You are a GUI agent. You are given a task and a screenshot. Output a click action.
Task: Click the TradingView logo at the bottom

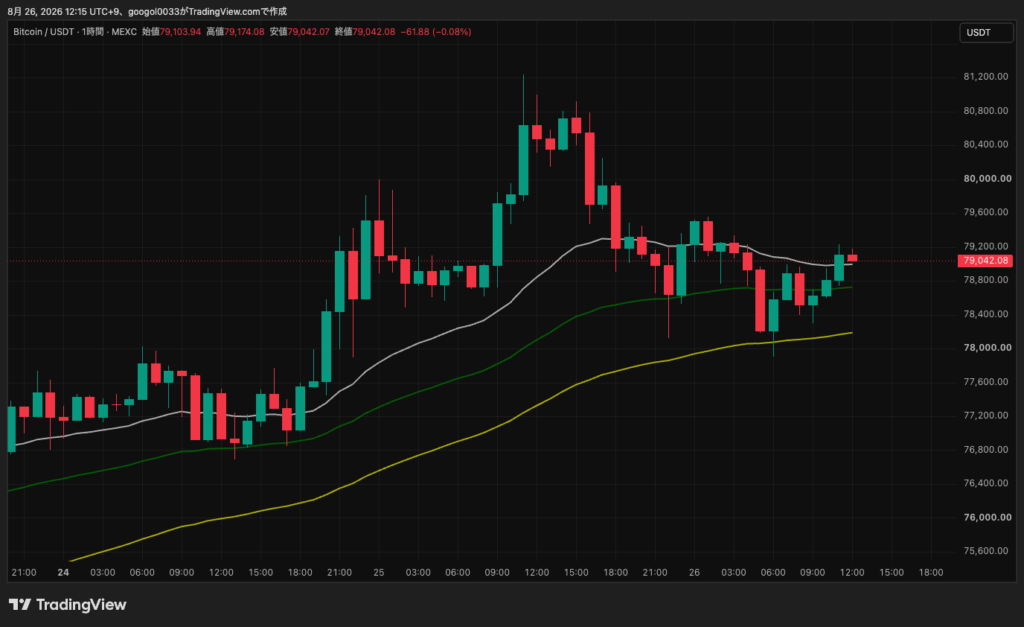click(67, 605)
